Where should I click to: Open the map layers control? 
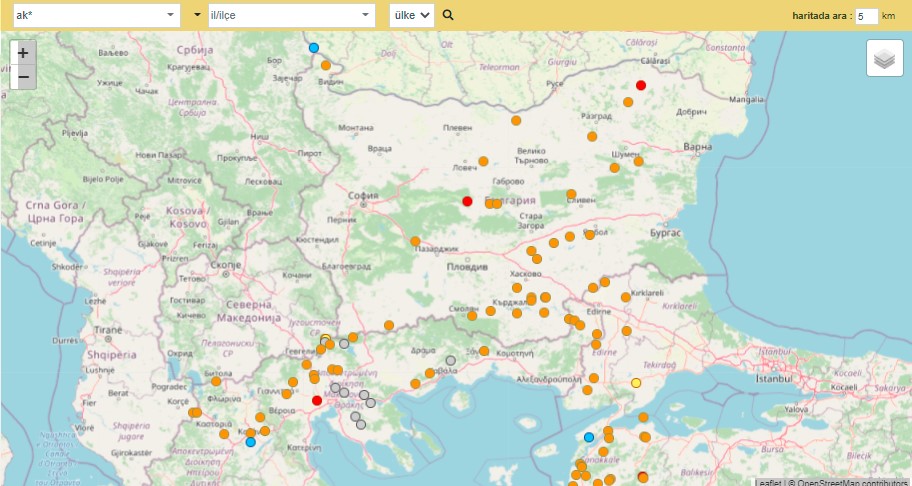[x=885, y=58]
